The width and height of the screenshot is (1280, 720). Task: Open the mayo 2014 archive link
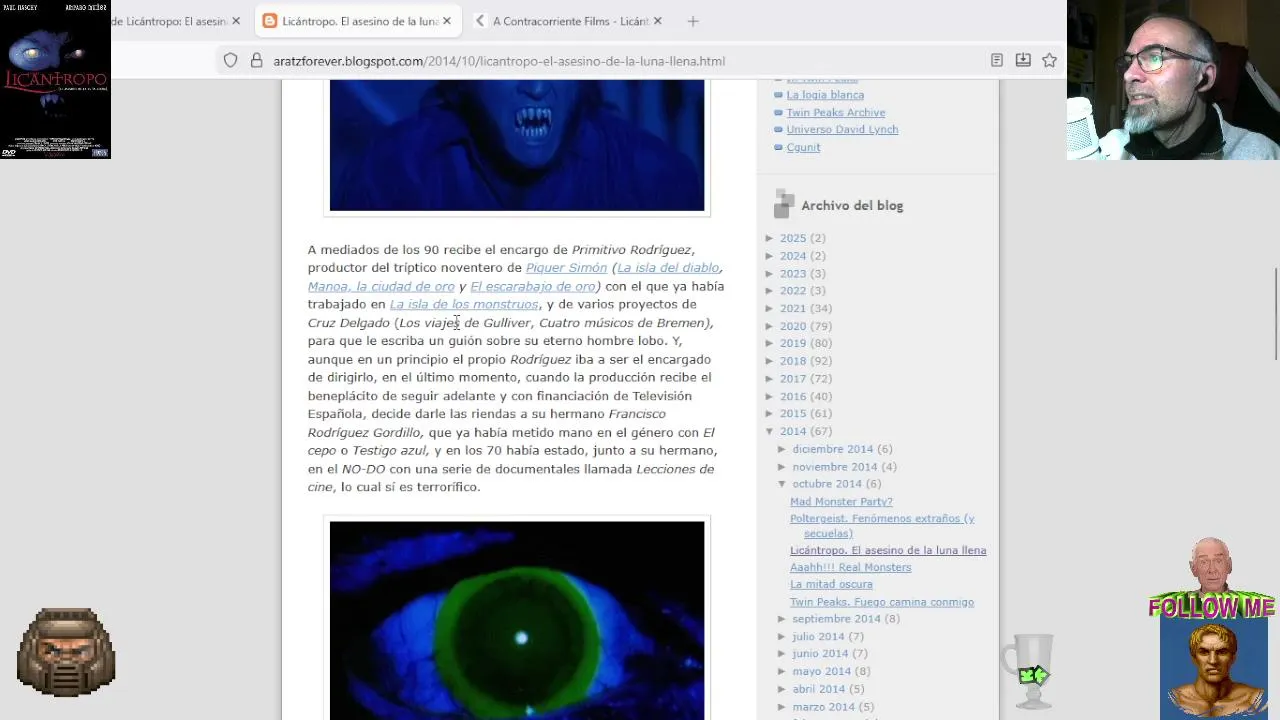pos(821,671)
